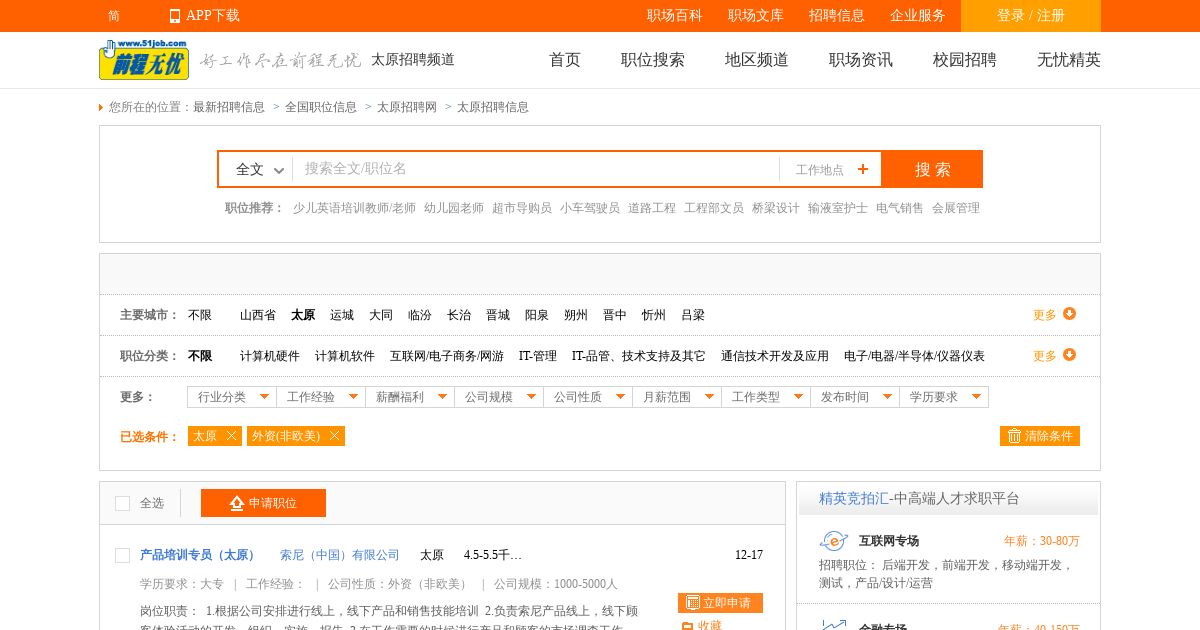Open the 工作类型 dropdown
Image resolution: width=1200 pixels, height=630 pixels.
tap(766, 397)
